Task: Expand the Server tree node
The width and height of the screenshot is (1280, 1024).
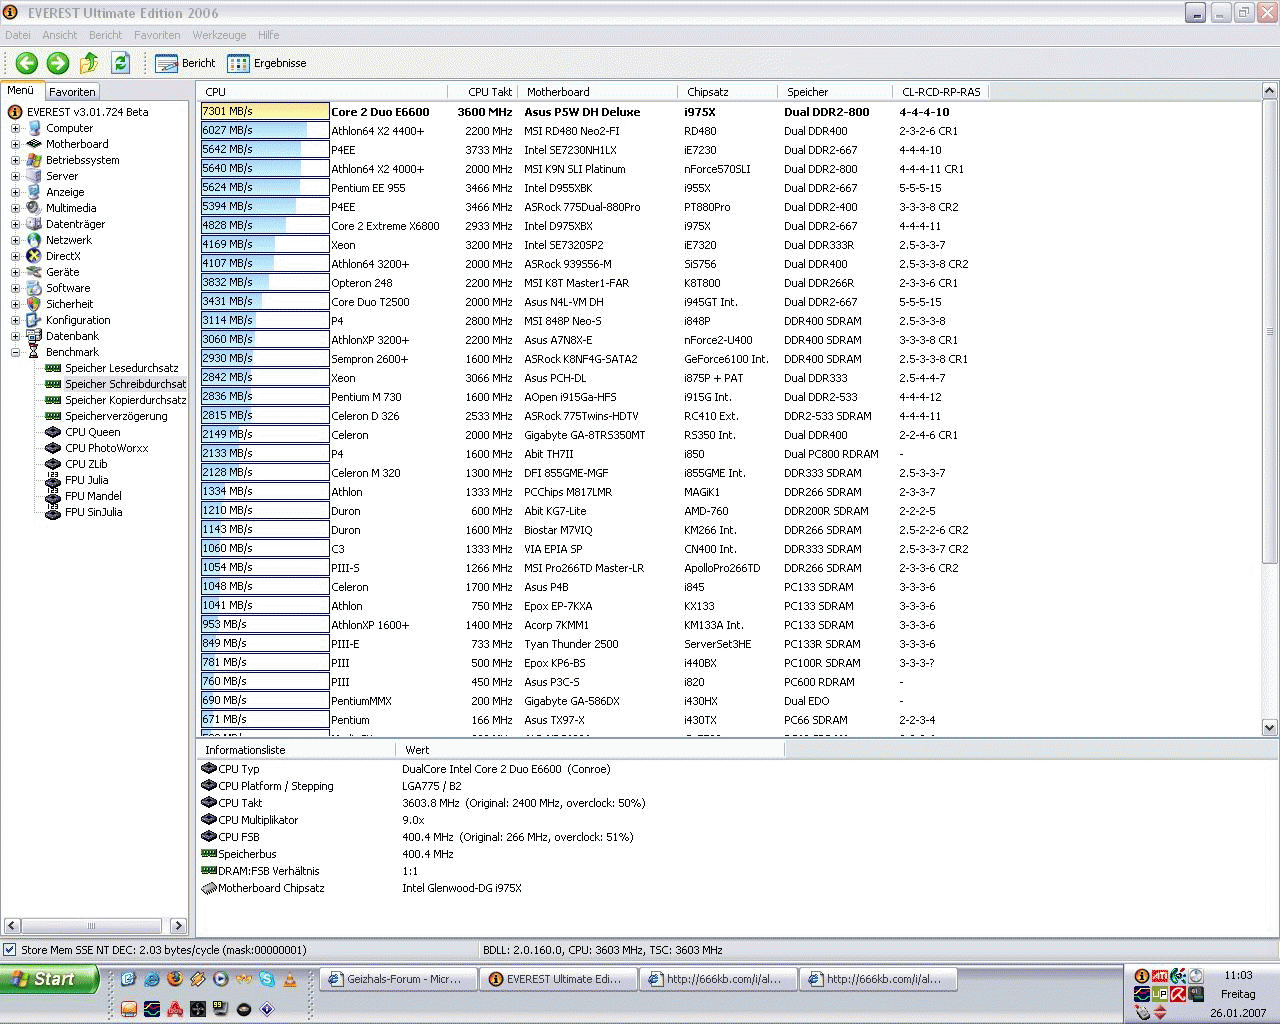Action: 15,176
